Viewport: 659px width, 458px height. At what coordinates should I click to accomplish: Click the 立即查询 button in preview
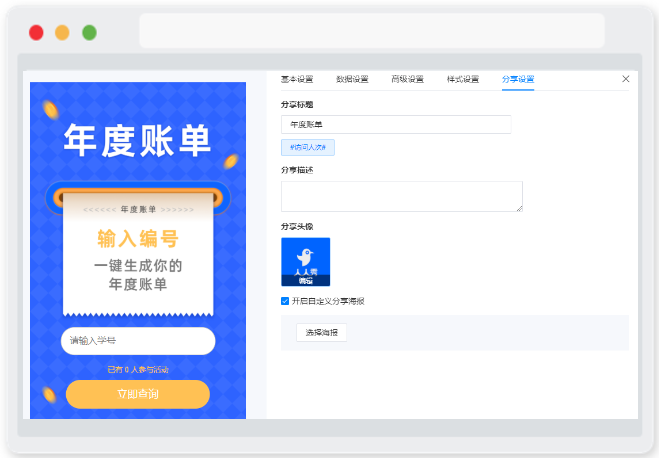click(x=138, y=394)
